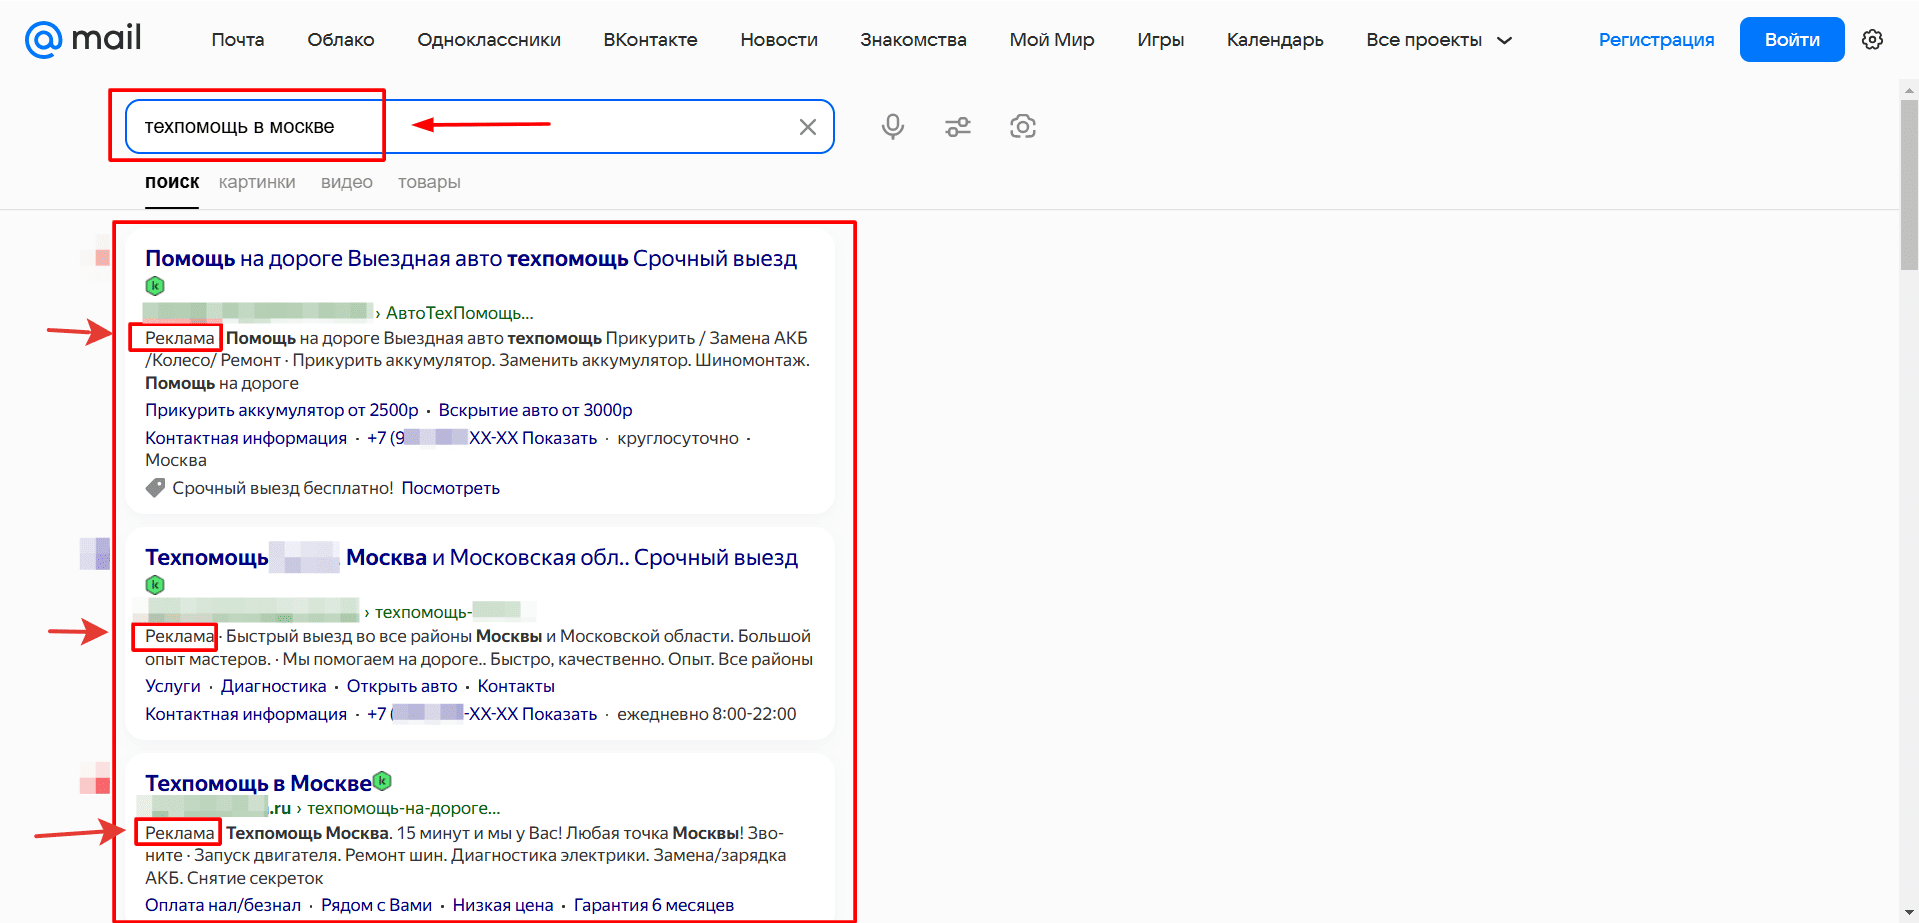Open the Услуги sitelink
This screenshot has width=1919, height=923.
(x=173, y=686)
